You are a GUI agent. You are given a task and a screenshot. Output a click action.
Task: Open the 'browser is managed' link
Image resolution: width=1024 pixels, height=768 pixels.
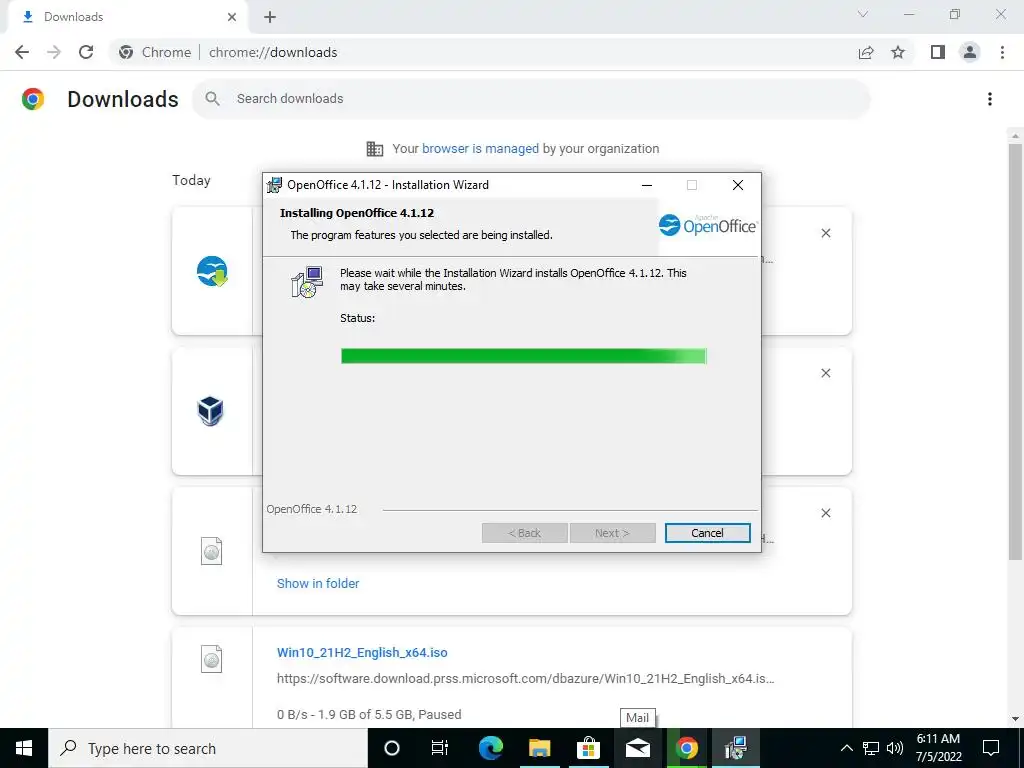480,149
